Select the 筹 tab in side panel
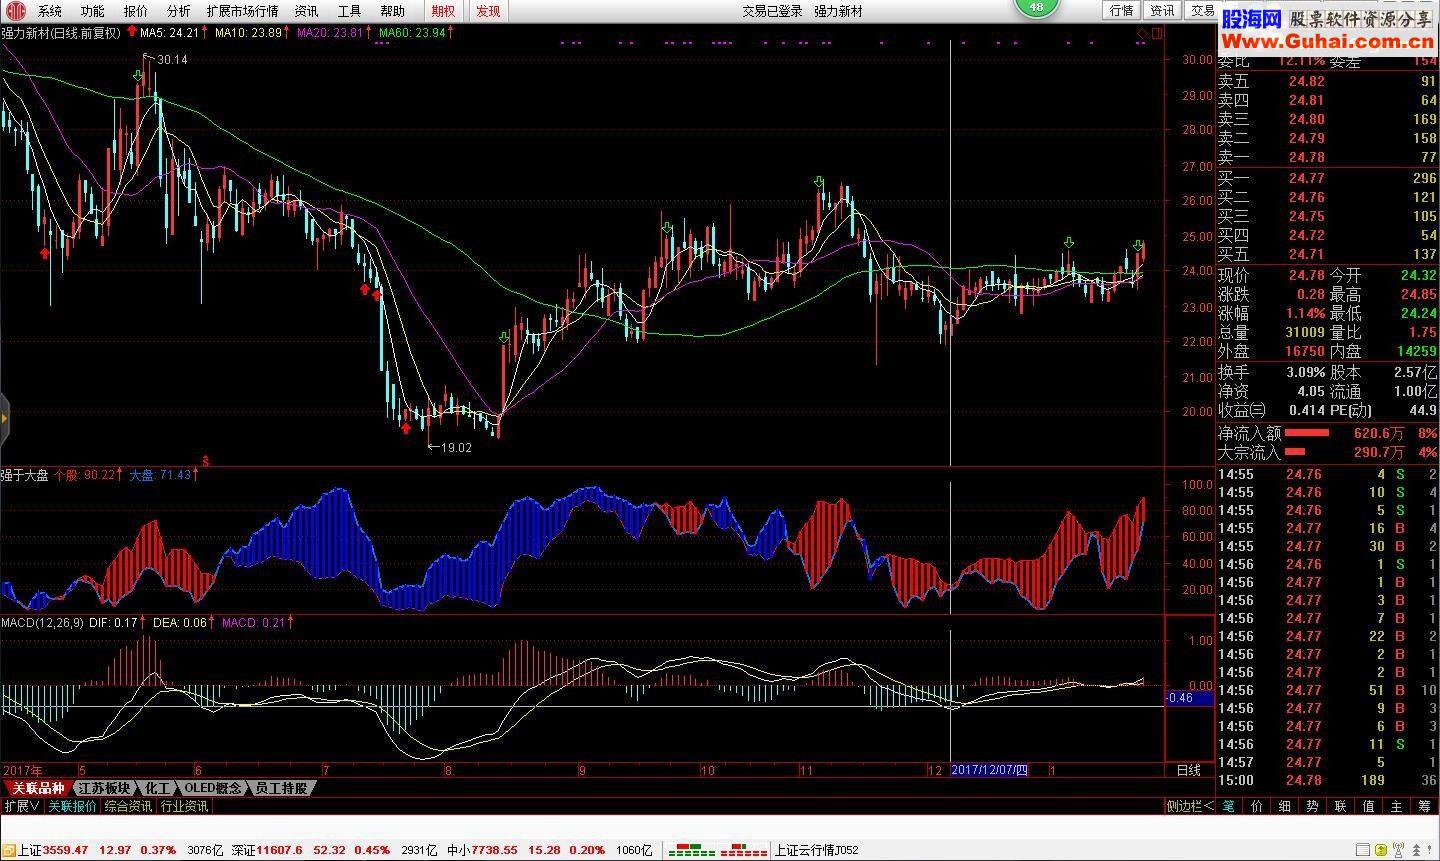1440x861 pixels. tap(1424, 806)
